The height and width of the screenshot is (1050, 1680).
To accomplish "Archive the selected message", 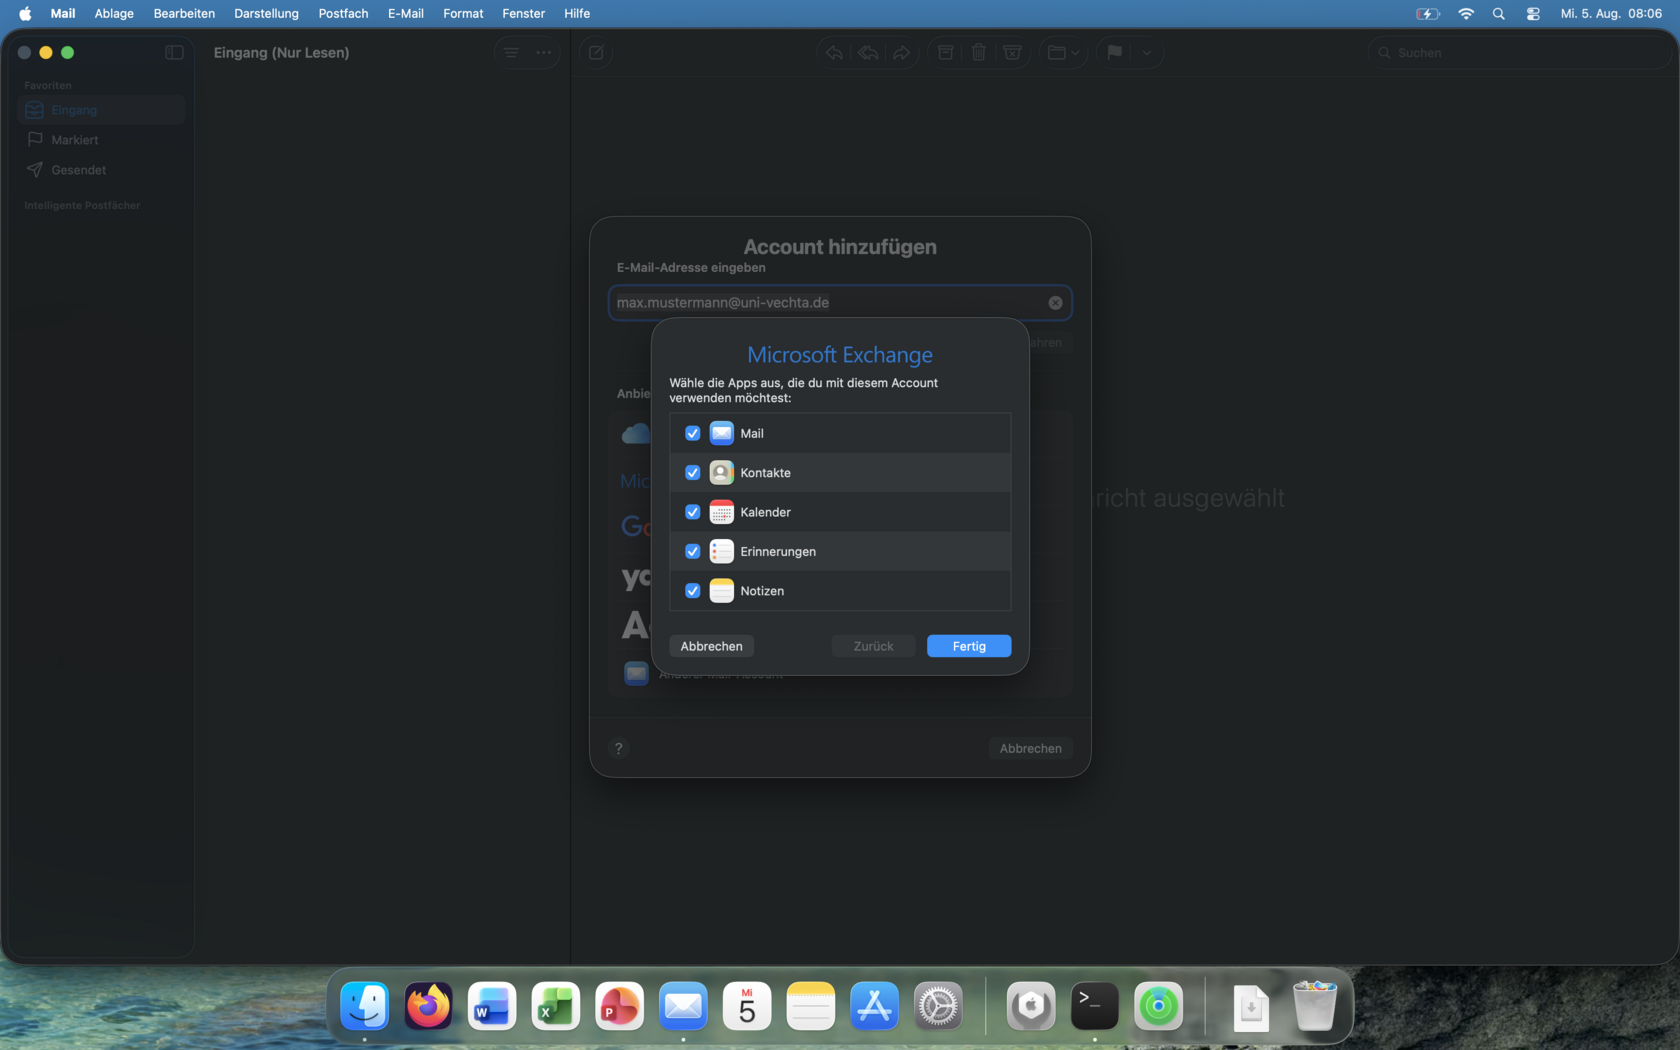I will click(945, 52).
